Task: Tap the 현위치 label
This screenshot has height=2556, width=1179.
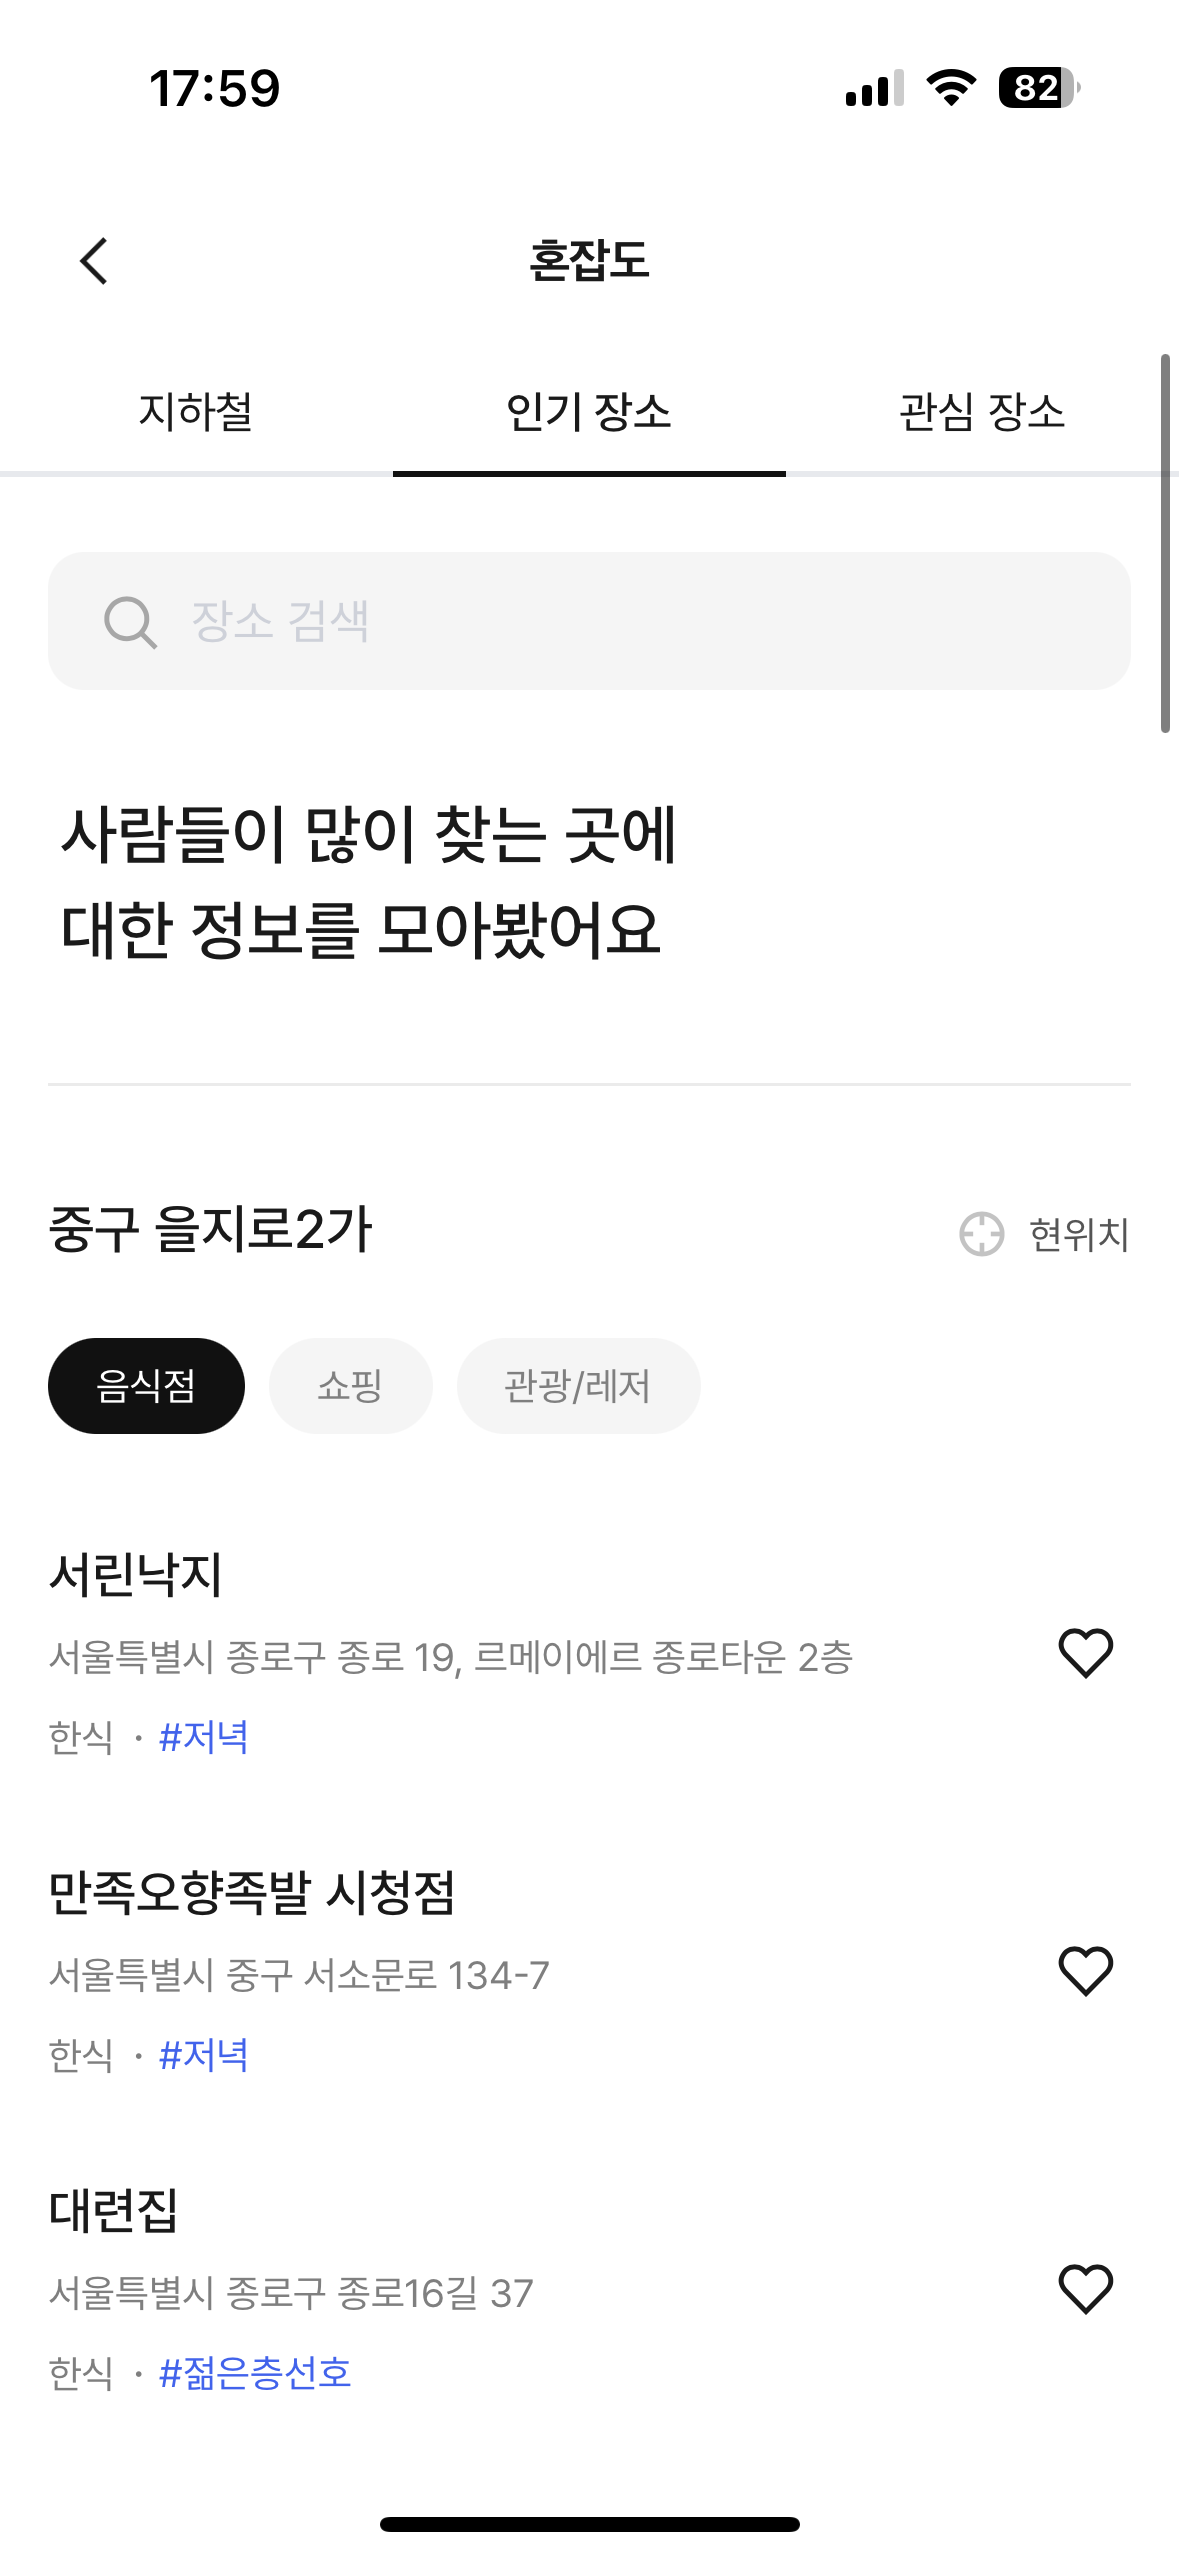Action: (1078, 1235)
